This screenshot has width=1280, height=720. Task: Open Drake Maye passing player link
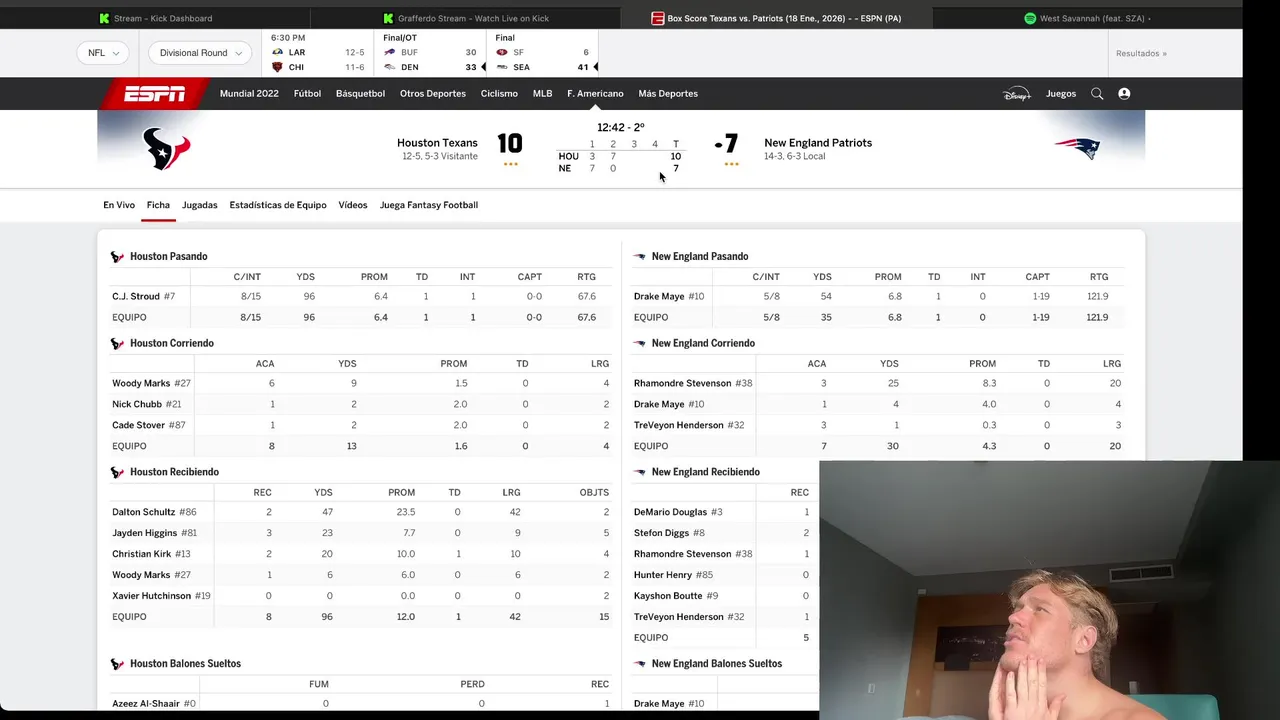pos(659,297)
